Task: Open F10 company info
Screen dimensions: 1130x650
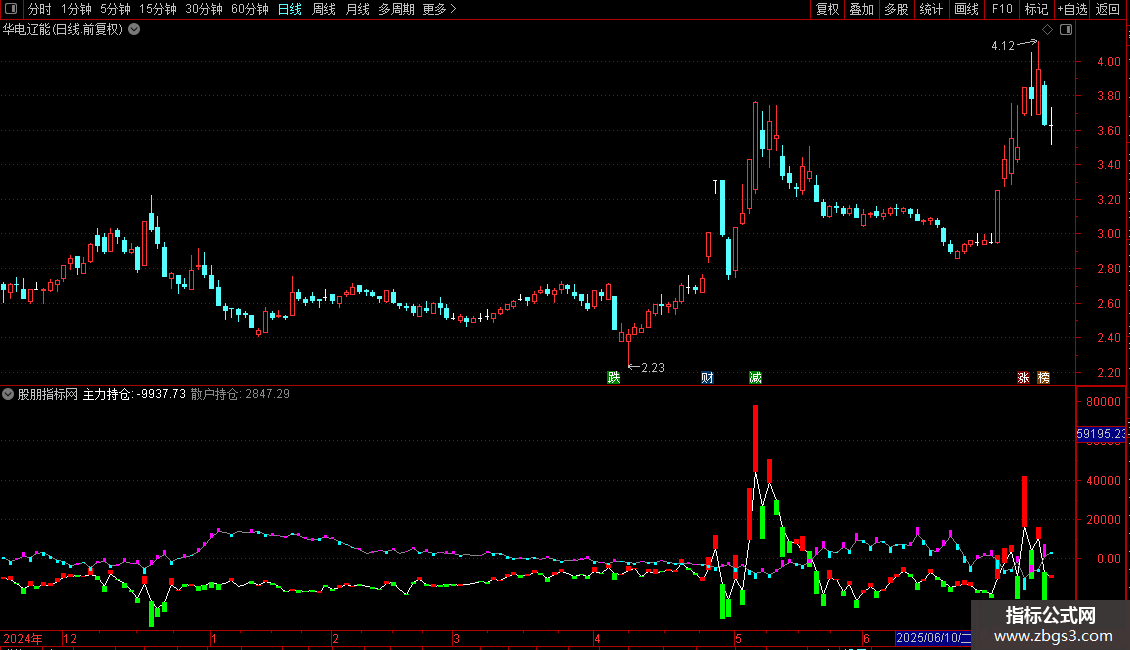Action: (x=1002, y=9)
